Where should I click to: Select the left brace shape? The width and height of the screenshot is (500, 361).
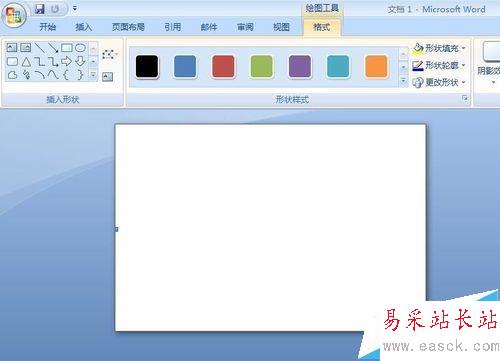[x=66, y=75]
